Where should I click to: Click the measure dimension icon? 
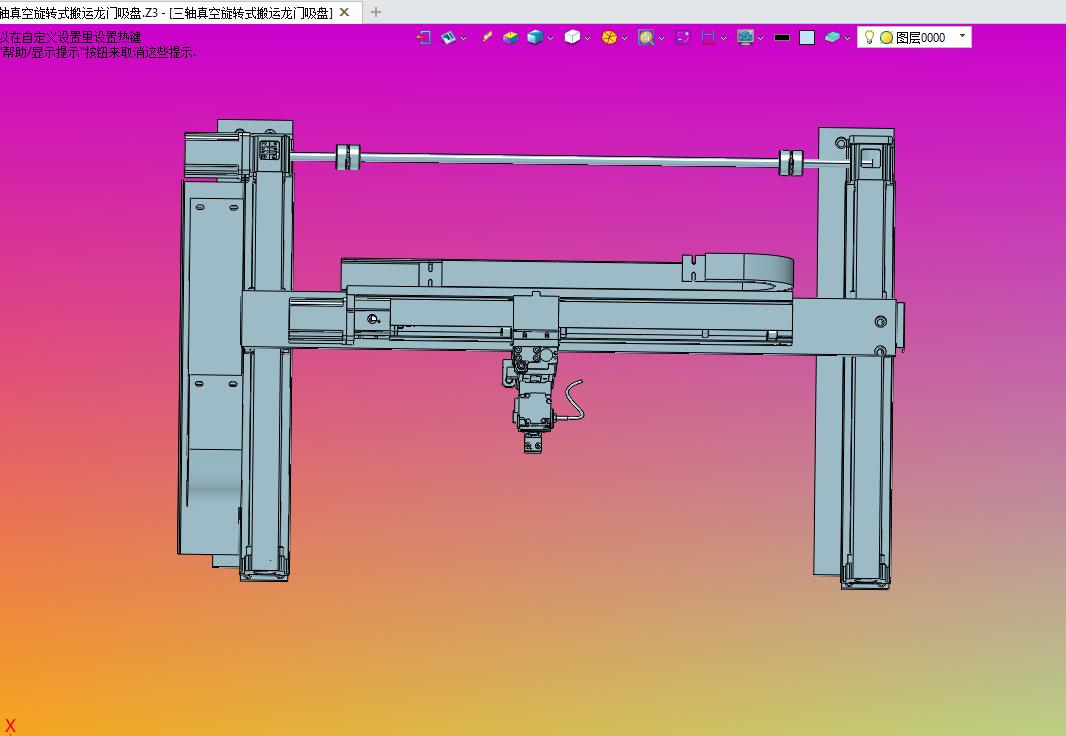click(708, 37)
